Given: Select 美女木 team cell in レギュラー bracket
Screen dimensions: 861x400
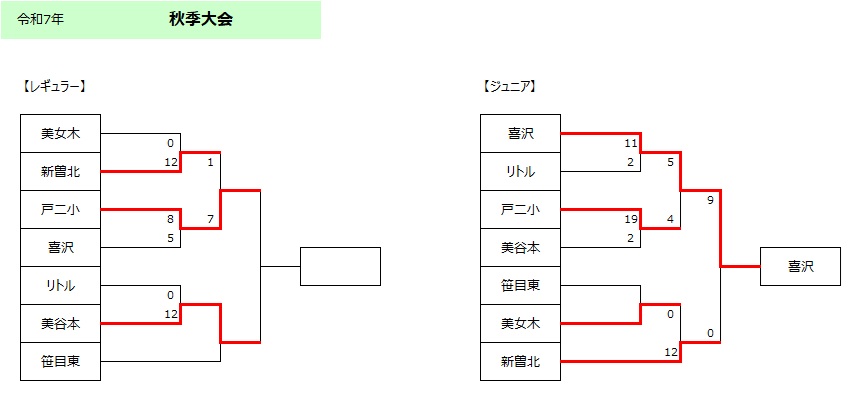Looking at the screenshot, I should coord(60,133).
